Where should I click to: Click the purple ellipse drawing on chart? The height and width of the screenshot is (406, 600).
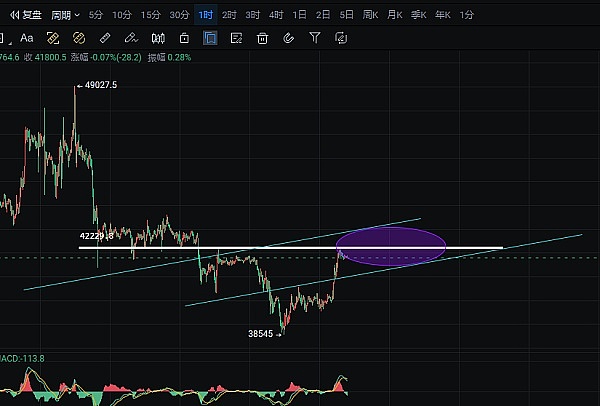tap(391, 233)
